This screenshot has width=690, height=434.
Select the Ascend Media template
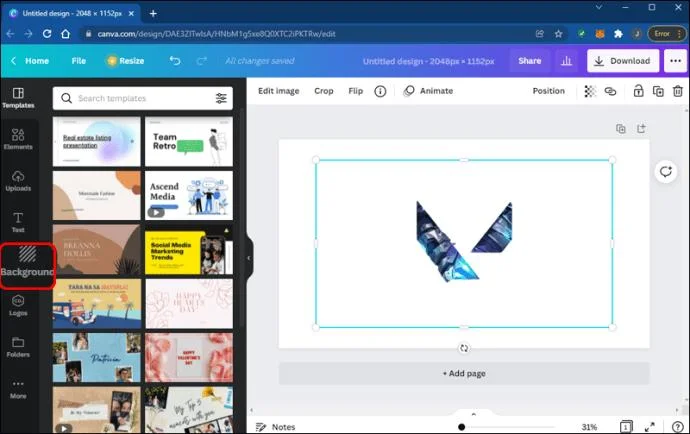click(x=189, y=195)
